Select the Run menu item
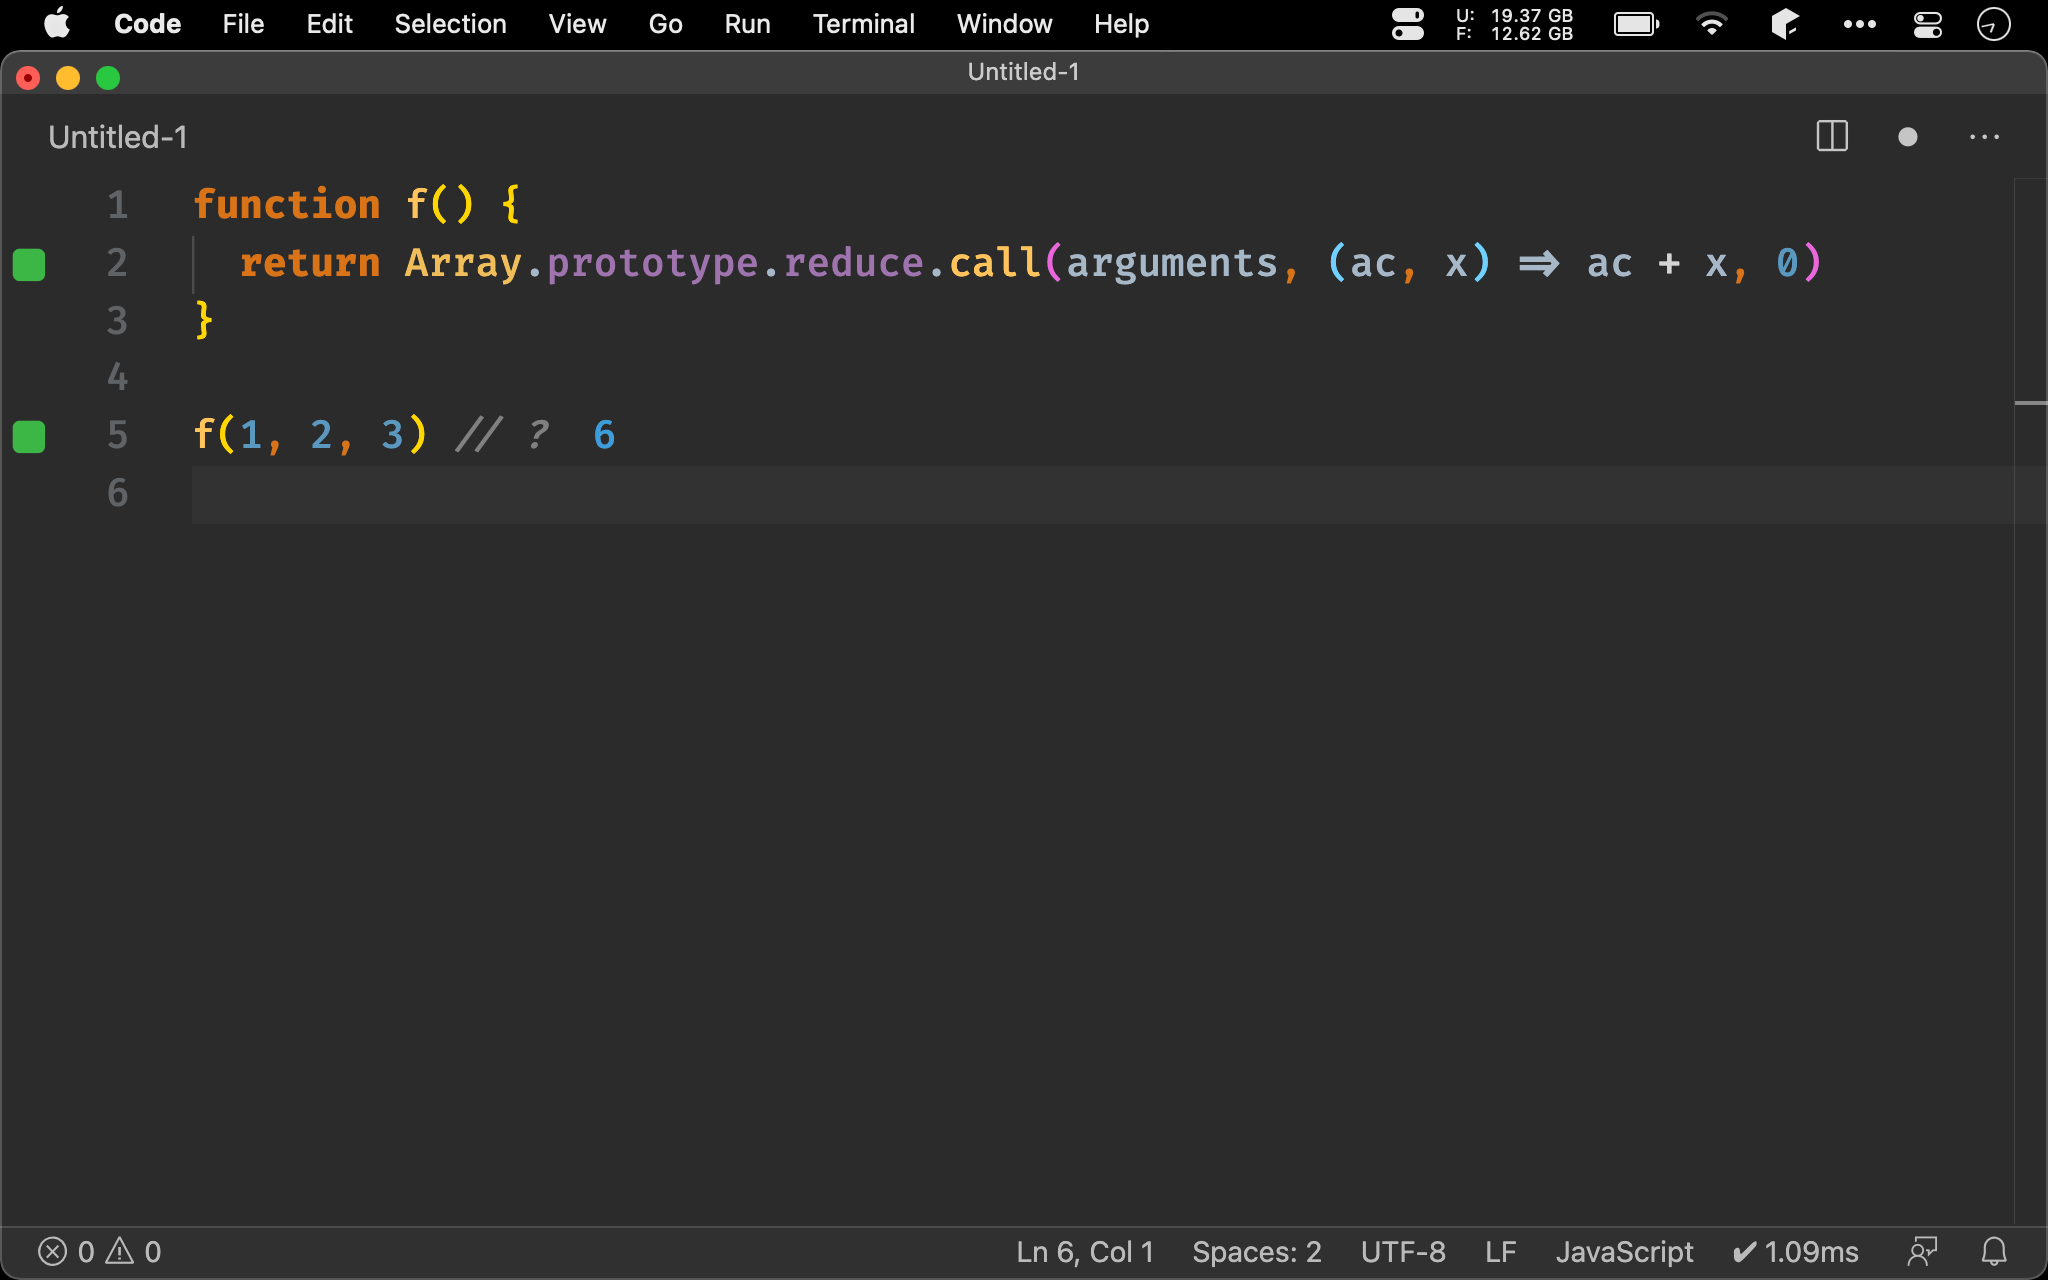 [x=745, y=24]
